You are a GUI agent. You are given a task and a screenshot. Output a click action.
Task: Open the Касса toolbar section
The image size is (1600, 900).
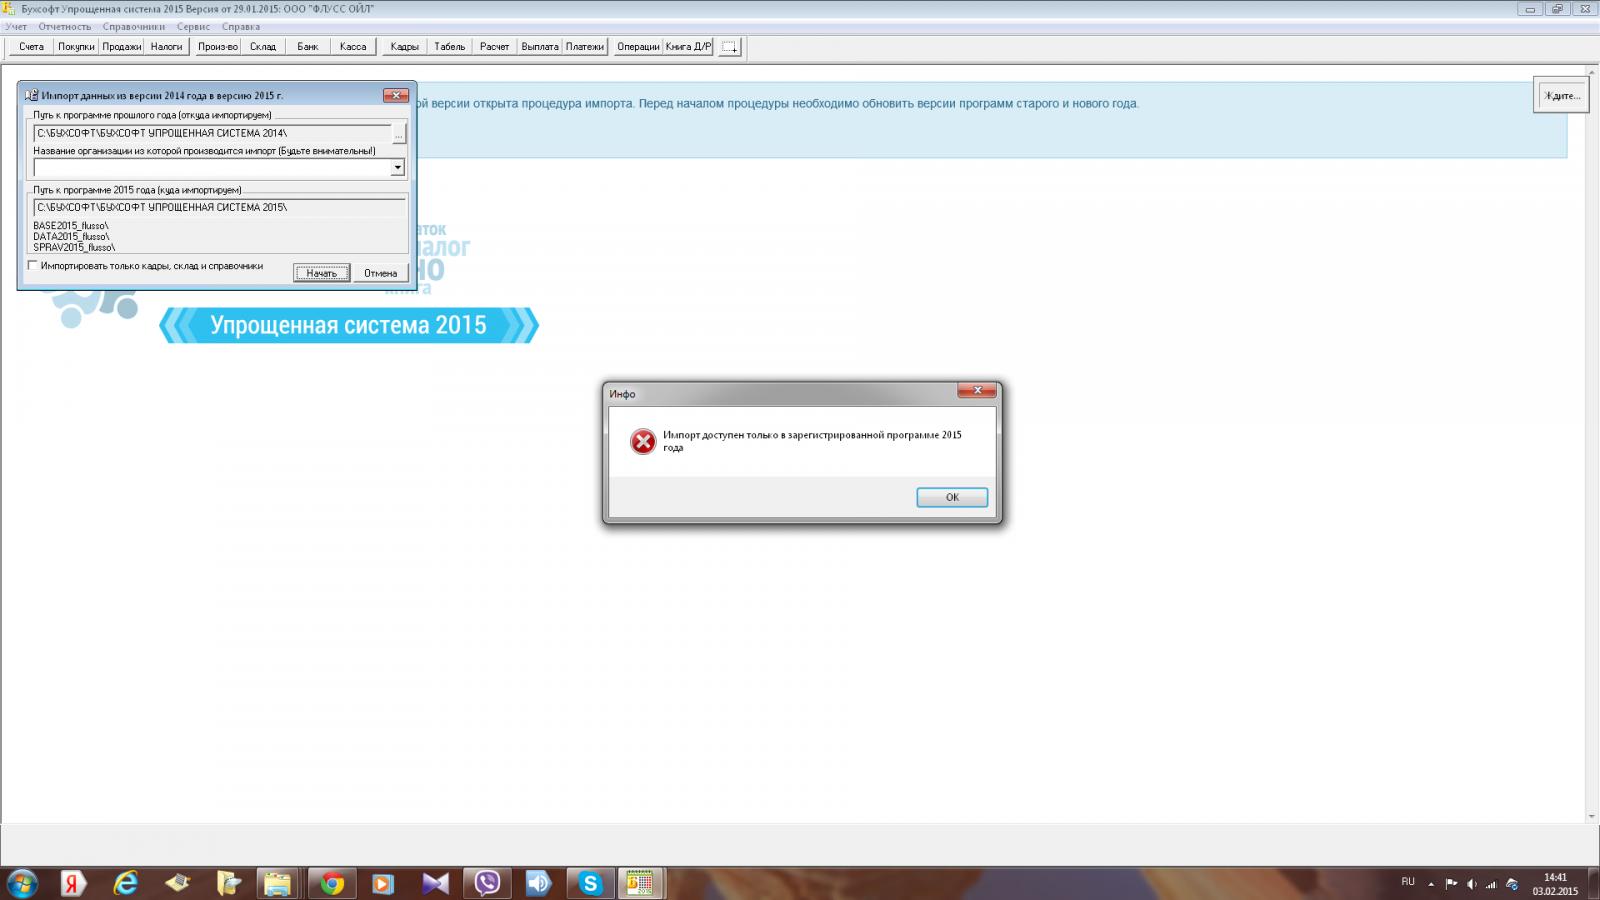pos(352,47)
